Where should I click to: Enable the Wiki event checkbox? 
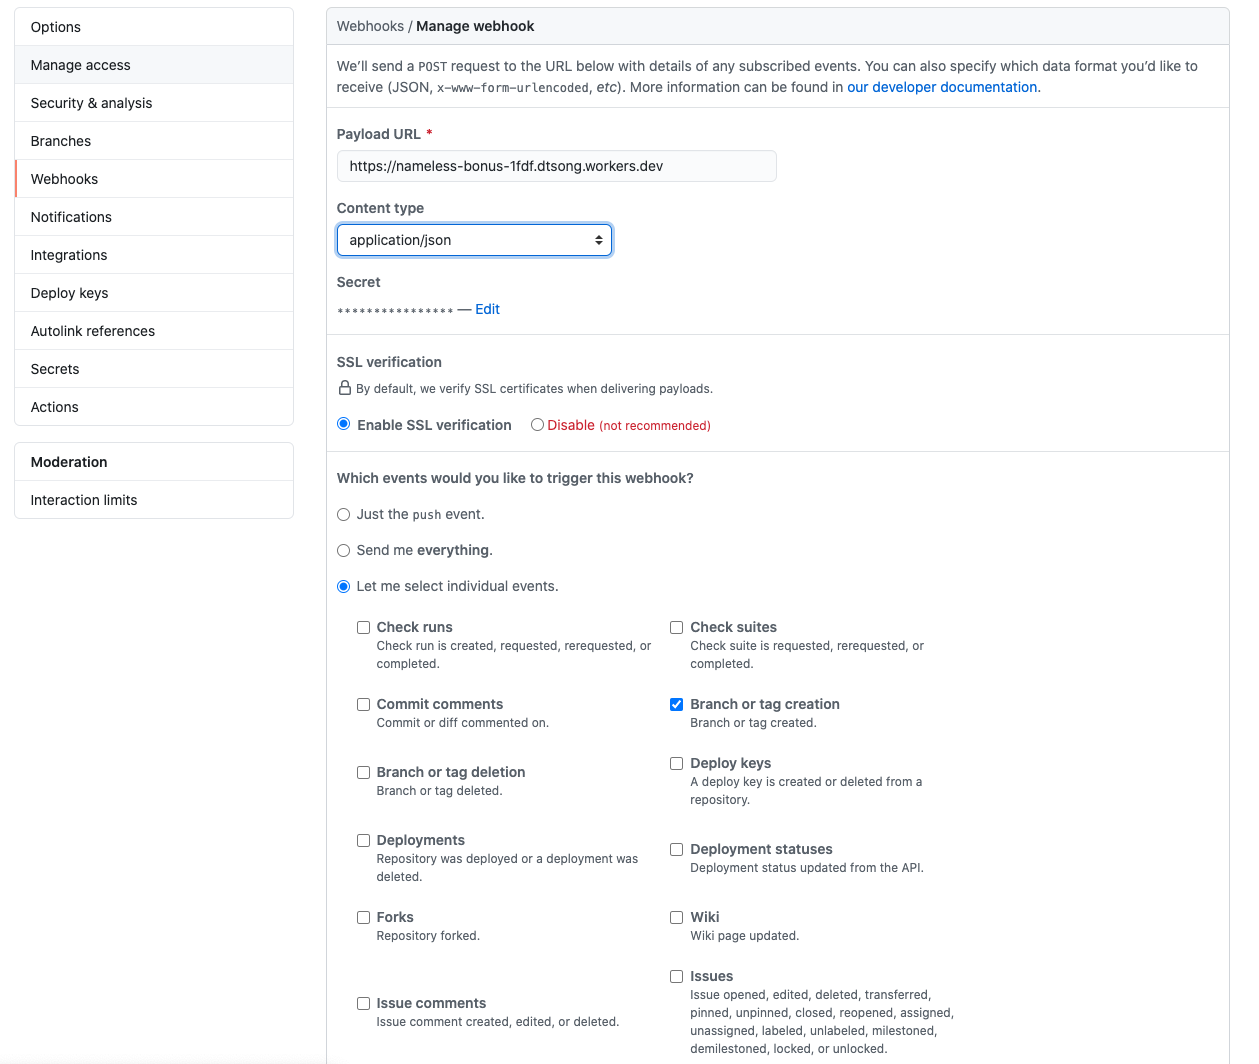click(x=676, y=917)
